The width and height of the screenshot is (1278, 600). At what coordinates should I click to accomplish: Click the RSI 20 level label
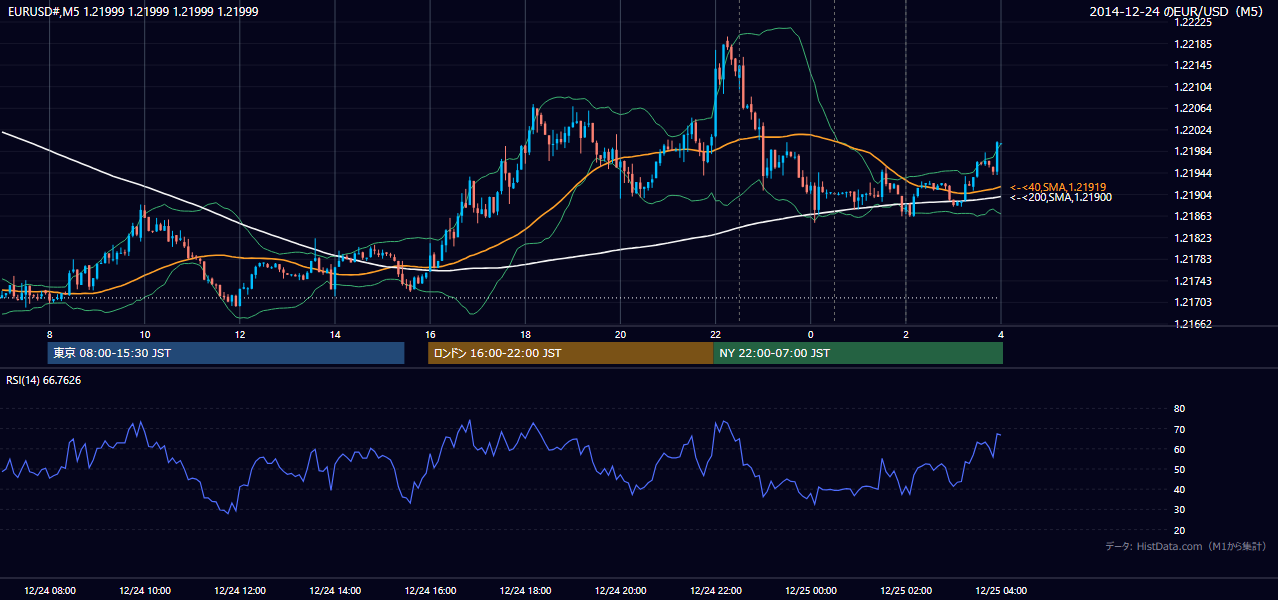coord(1179,530)
